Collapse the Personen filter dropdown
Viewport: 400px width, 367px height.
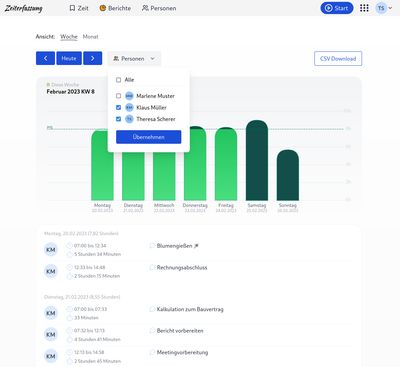[134, 59]
